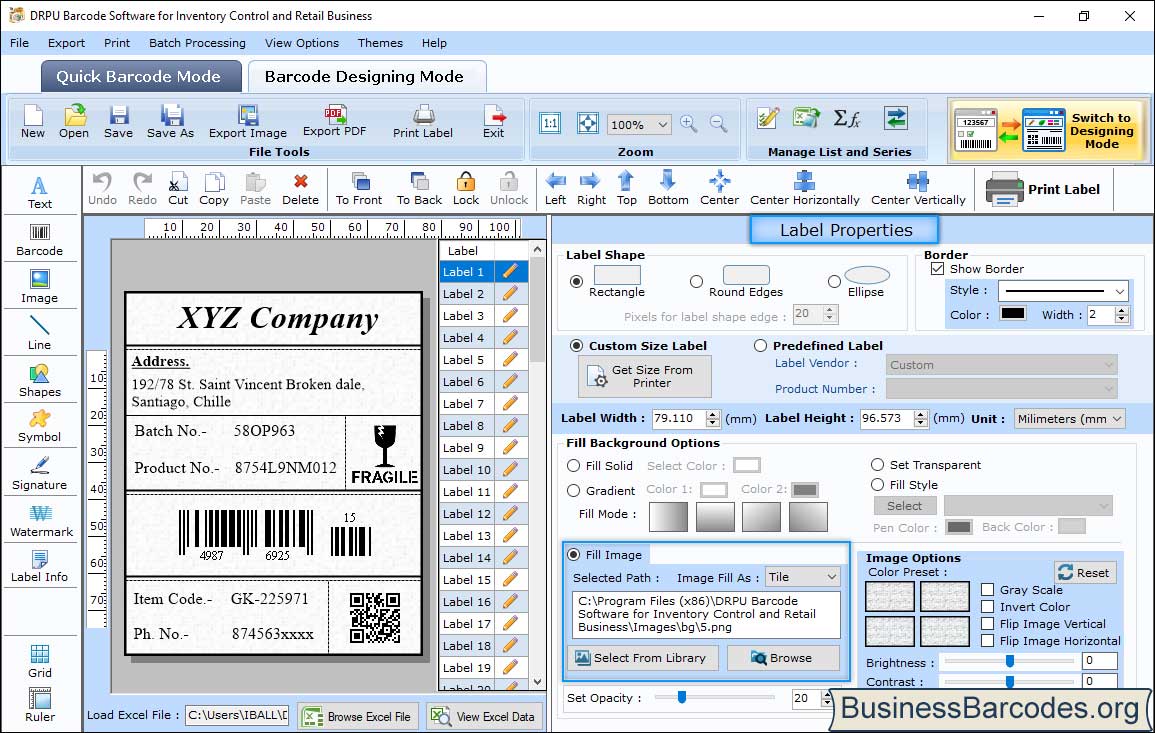The height and width of the screenshot is (733, 1155).
Task: Open the Themes menu
Action: [x=380, y=43]
